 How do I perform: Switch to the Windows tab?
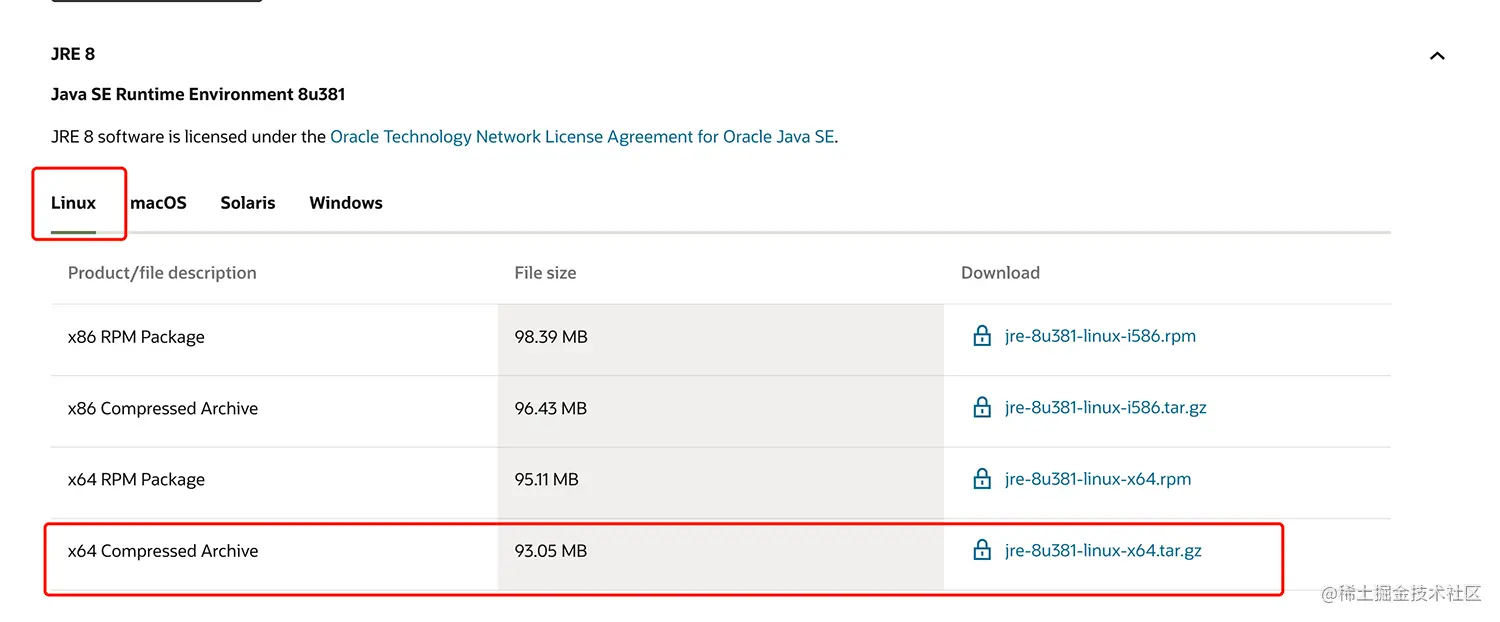pos(346,203)
